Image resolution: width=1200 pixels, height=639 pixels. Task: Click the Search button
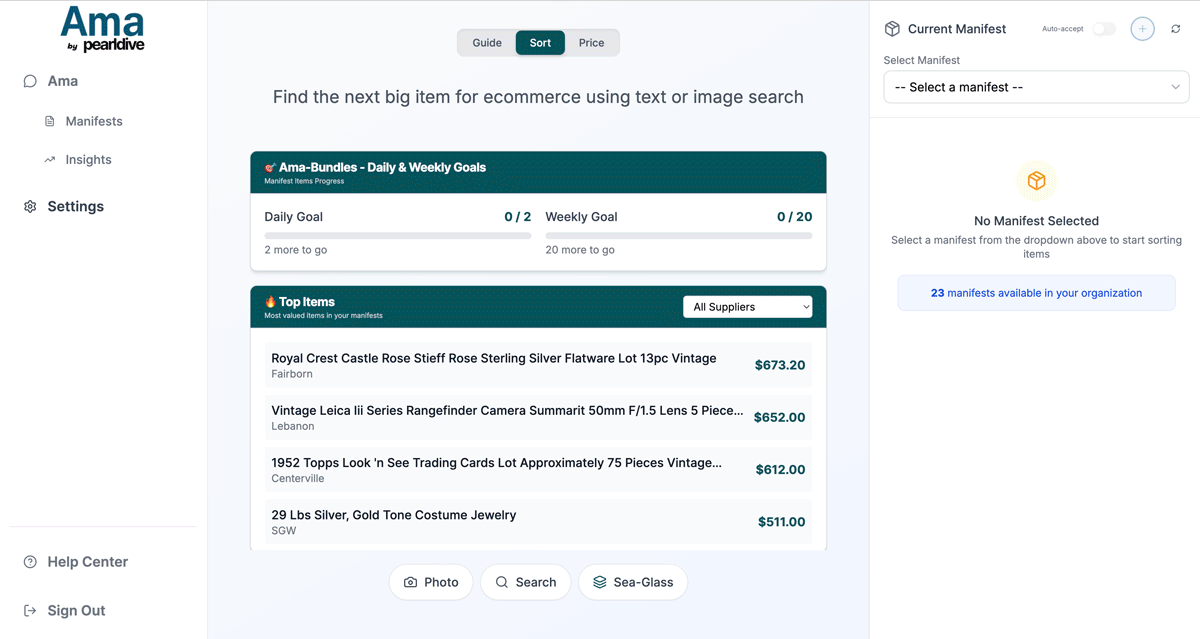[x=526, y=582]
